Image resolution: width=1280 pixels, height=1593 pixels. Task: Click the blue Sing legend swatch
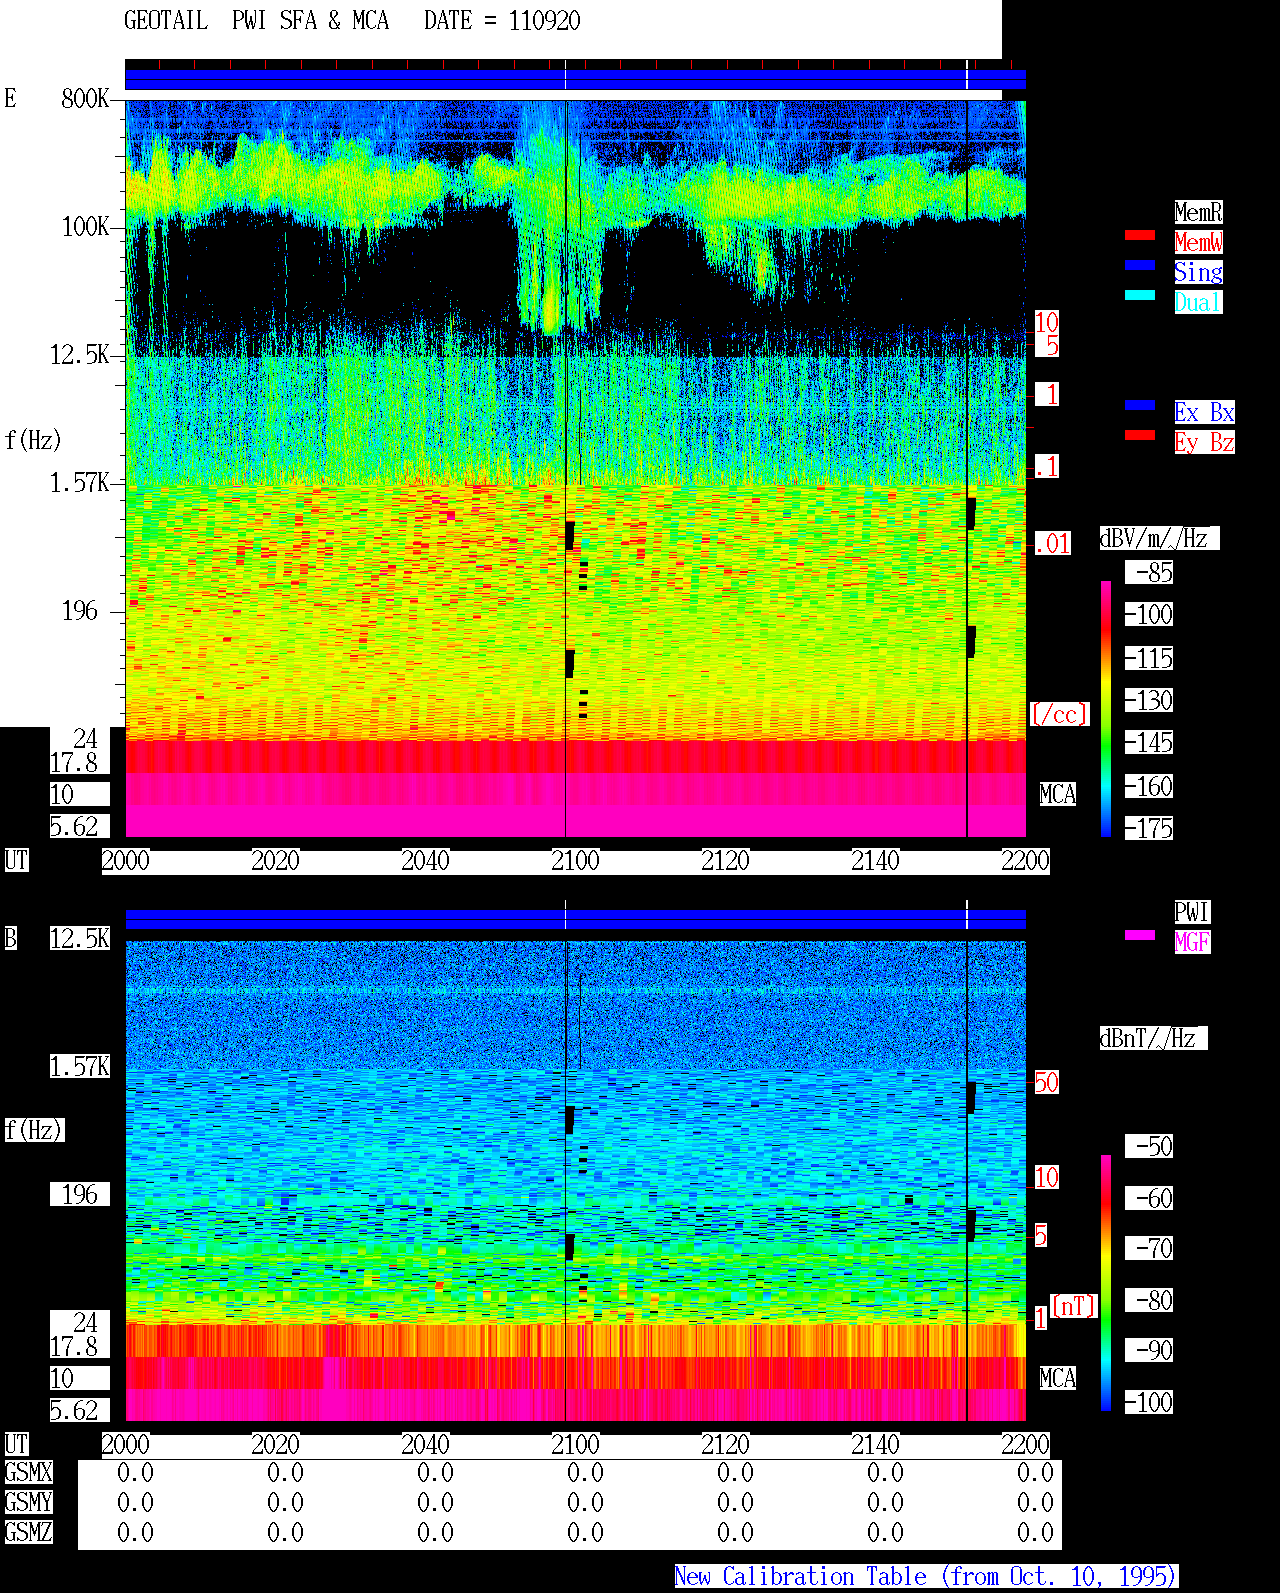1140,266
